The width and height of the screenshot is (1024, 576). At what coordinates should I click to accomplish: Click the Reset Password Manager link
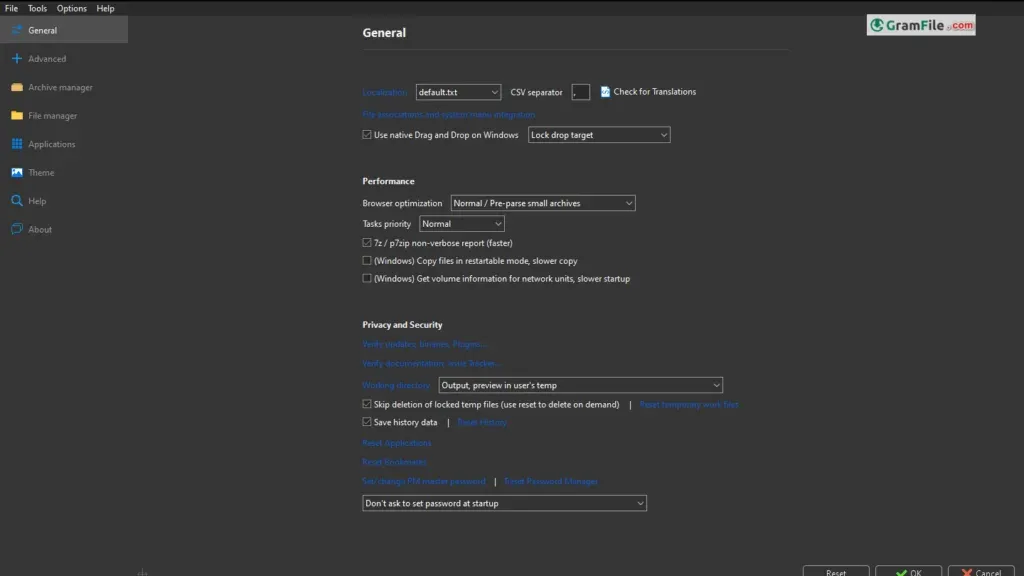(551, 481)
